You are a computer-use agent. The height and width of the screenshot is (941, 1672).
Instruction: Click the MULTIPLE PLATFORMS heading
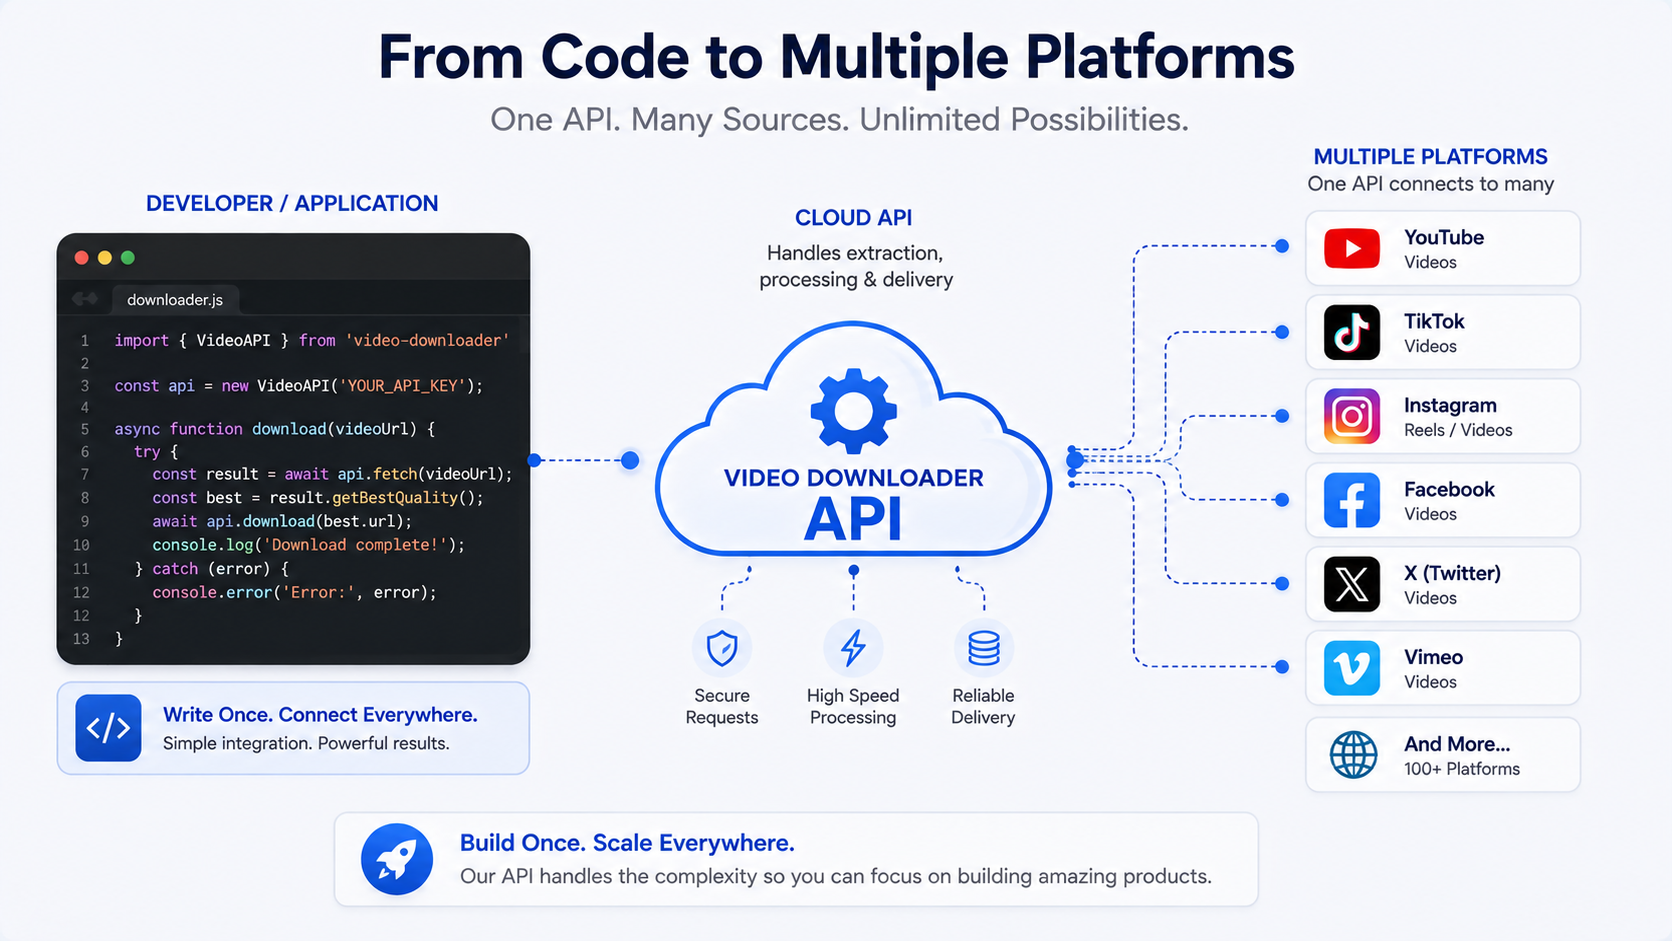[1430, 157]
